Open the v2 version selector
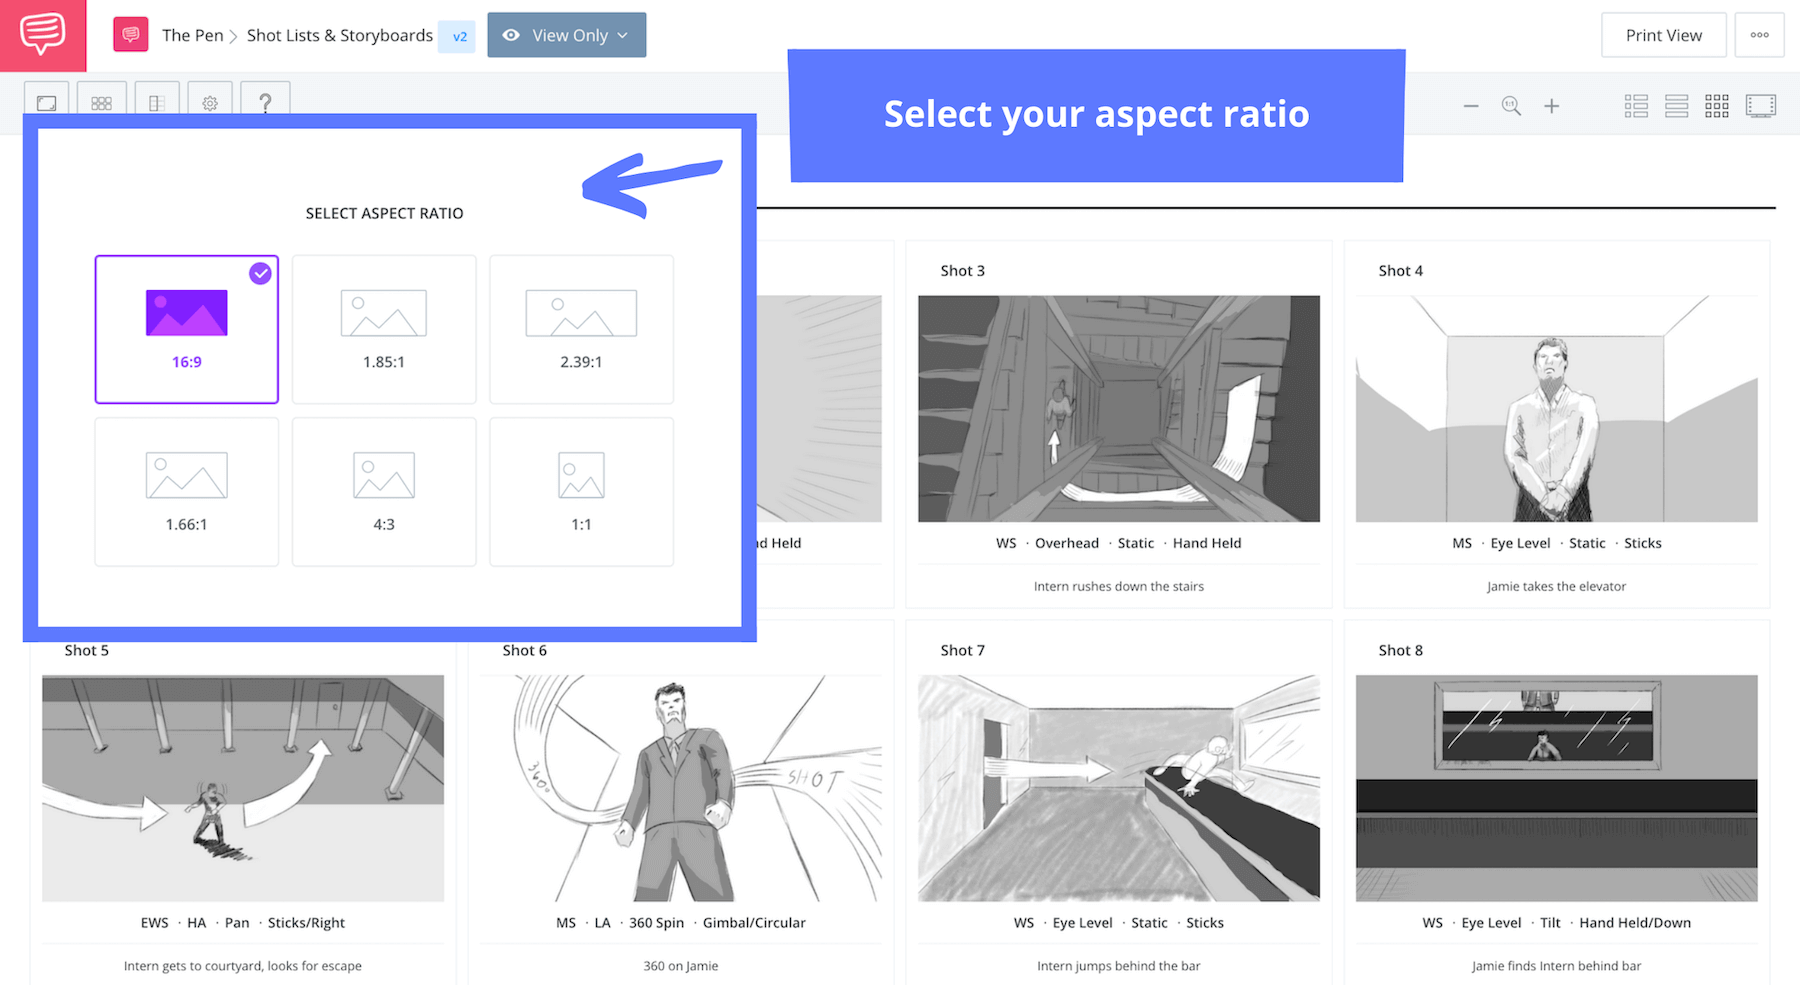The height and width of the screenshot is (985, 1800). (x=459, y=36)
